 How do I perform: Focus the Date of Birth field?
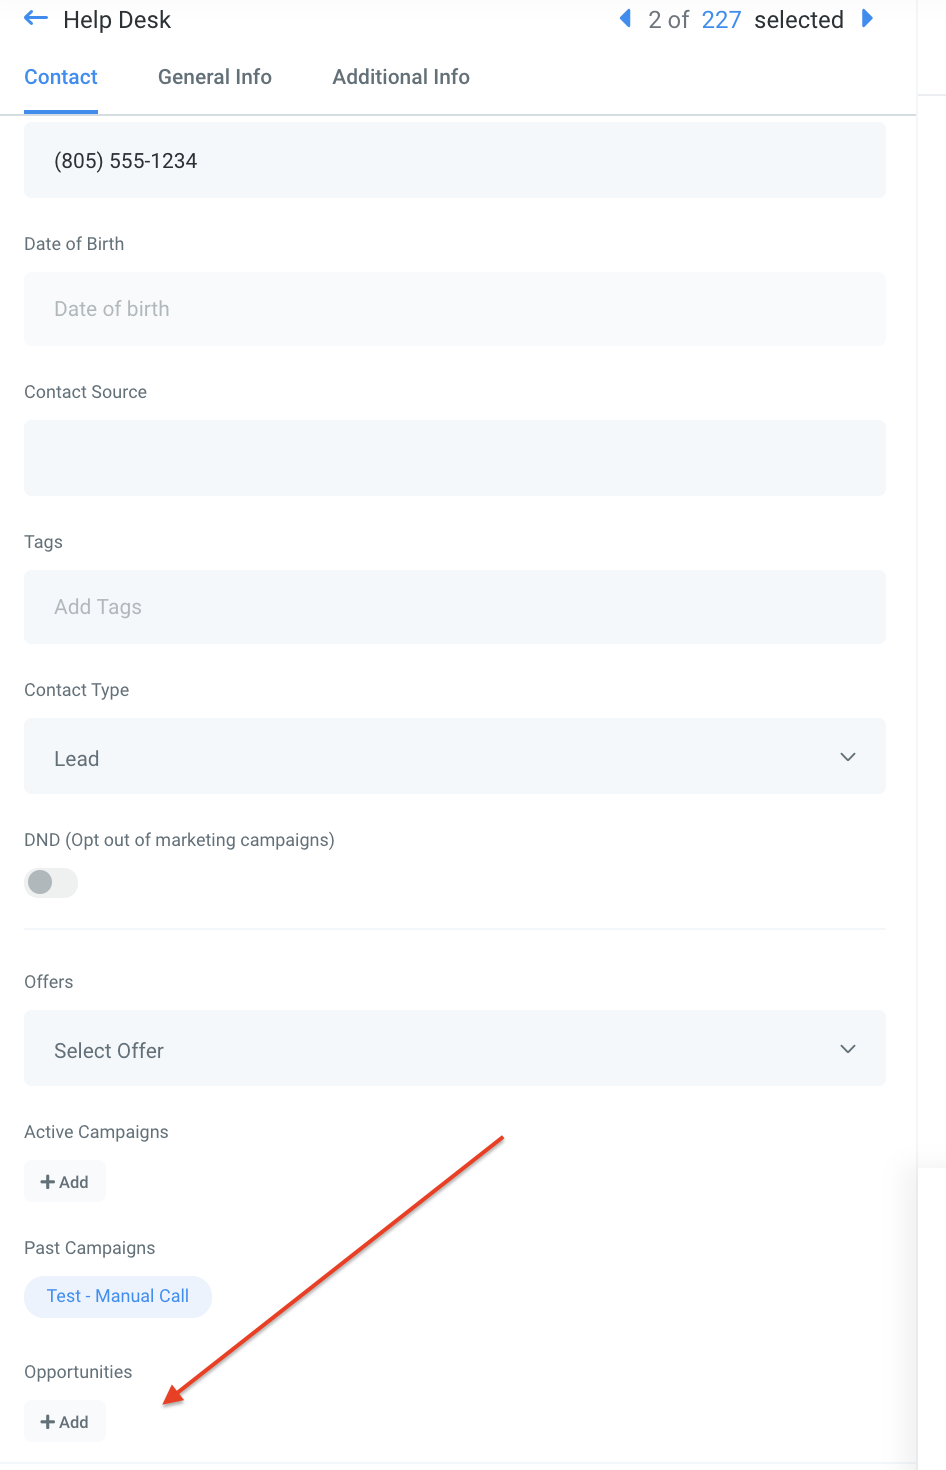tap(454, 309)
